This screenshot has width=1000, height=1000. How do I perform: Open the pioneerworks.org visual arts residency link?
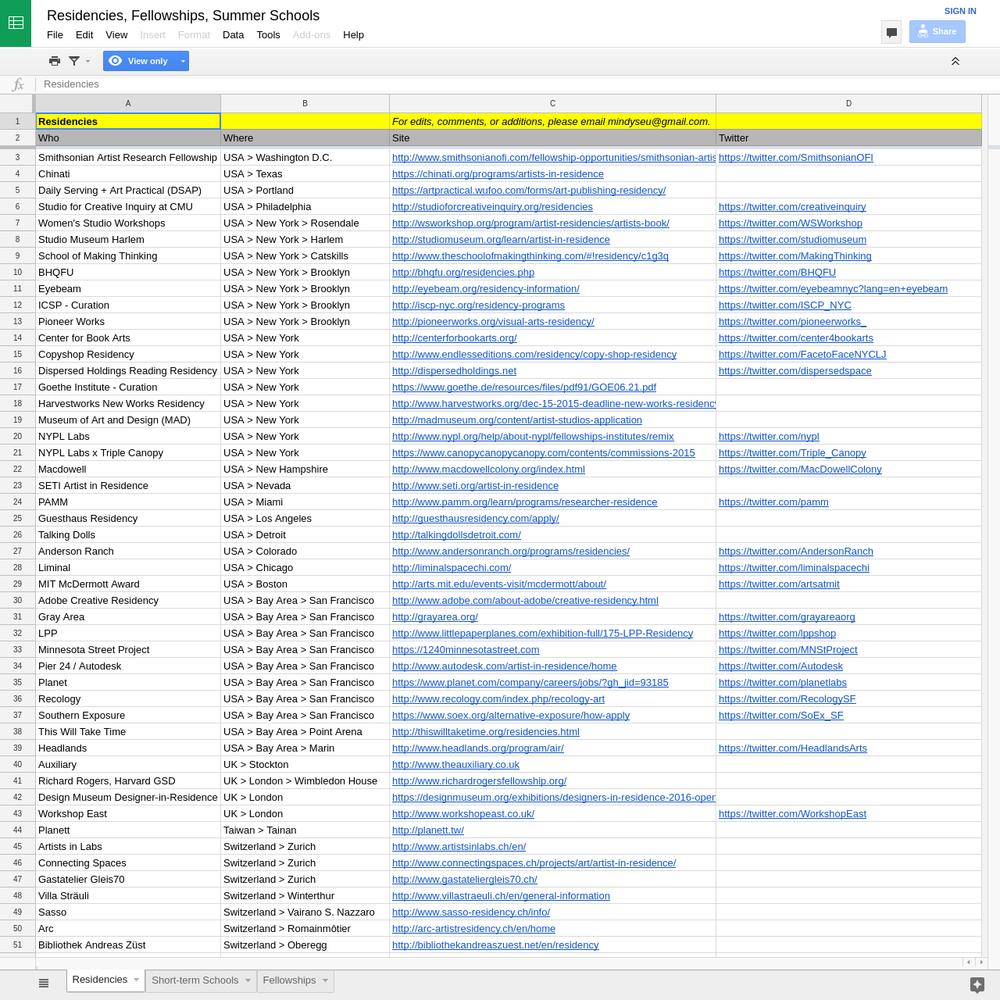[493, 322]
